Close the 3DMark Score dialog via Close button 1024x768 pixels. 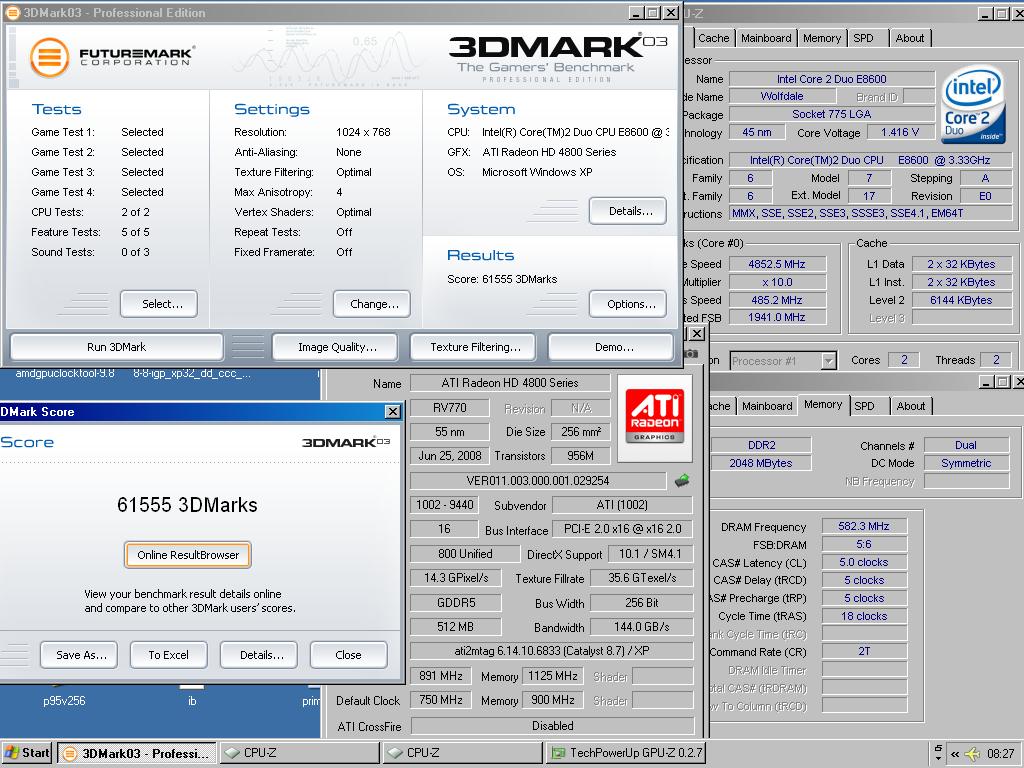349,654
